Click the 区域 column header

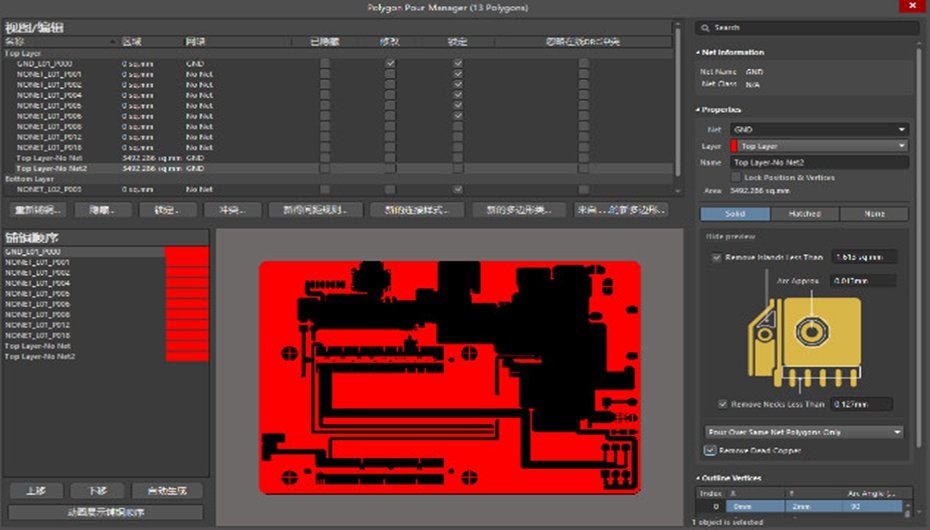[131, 41]
